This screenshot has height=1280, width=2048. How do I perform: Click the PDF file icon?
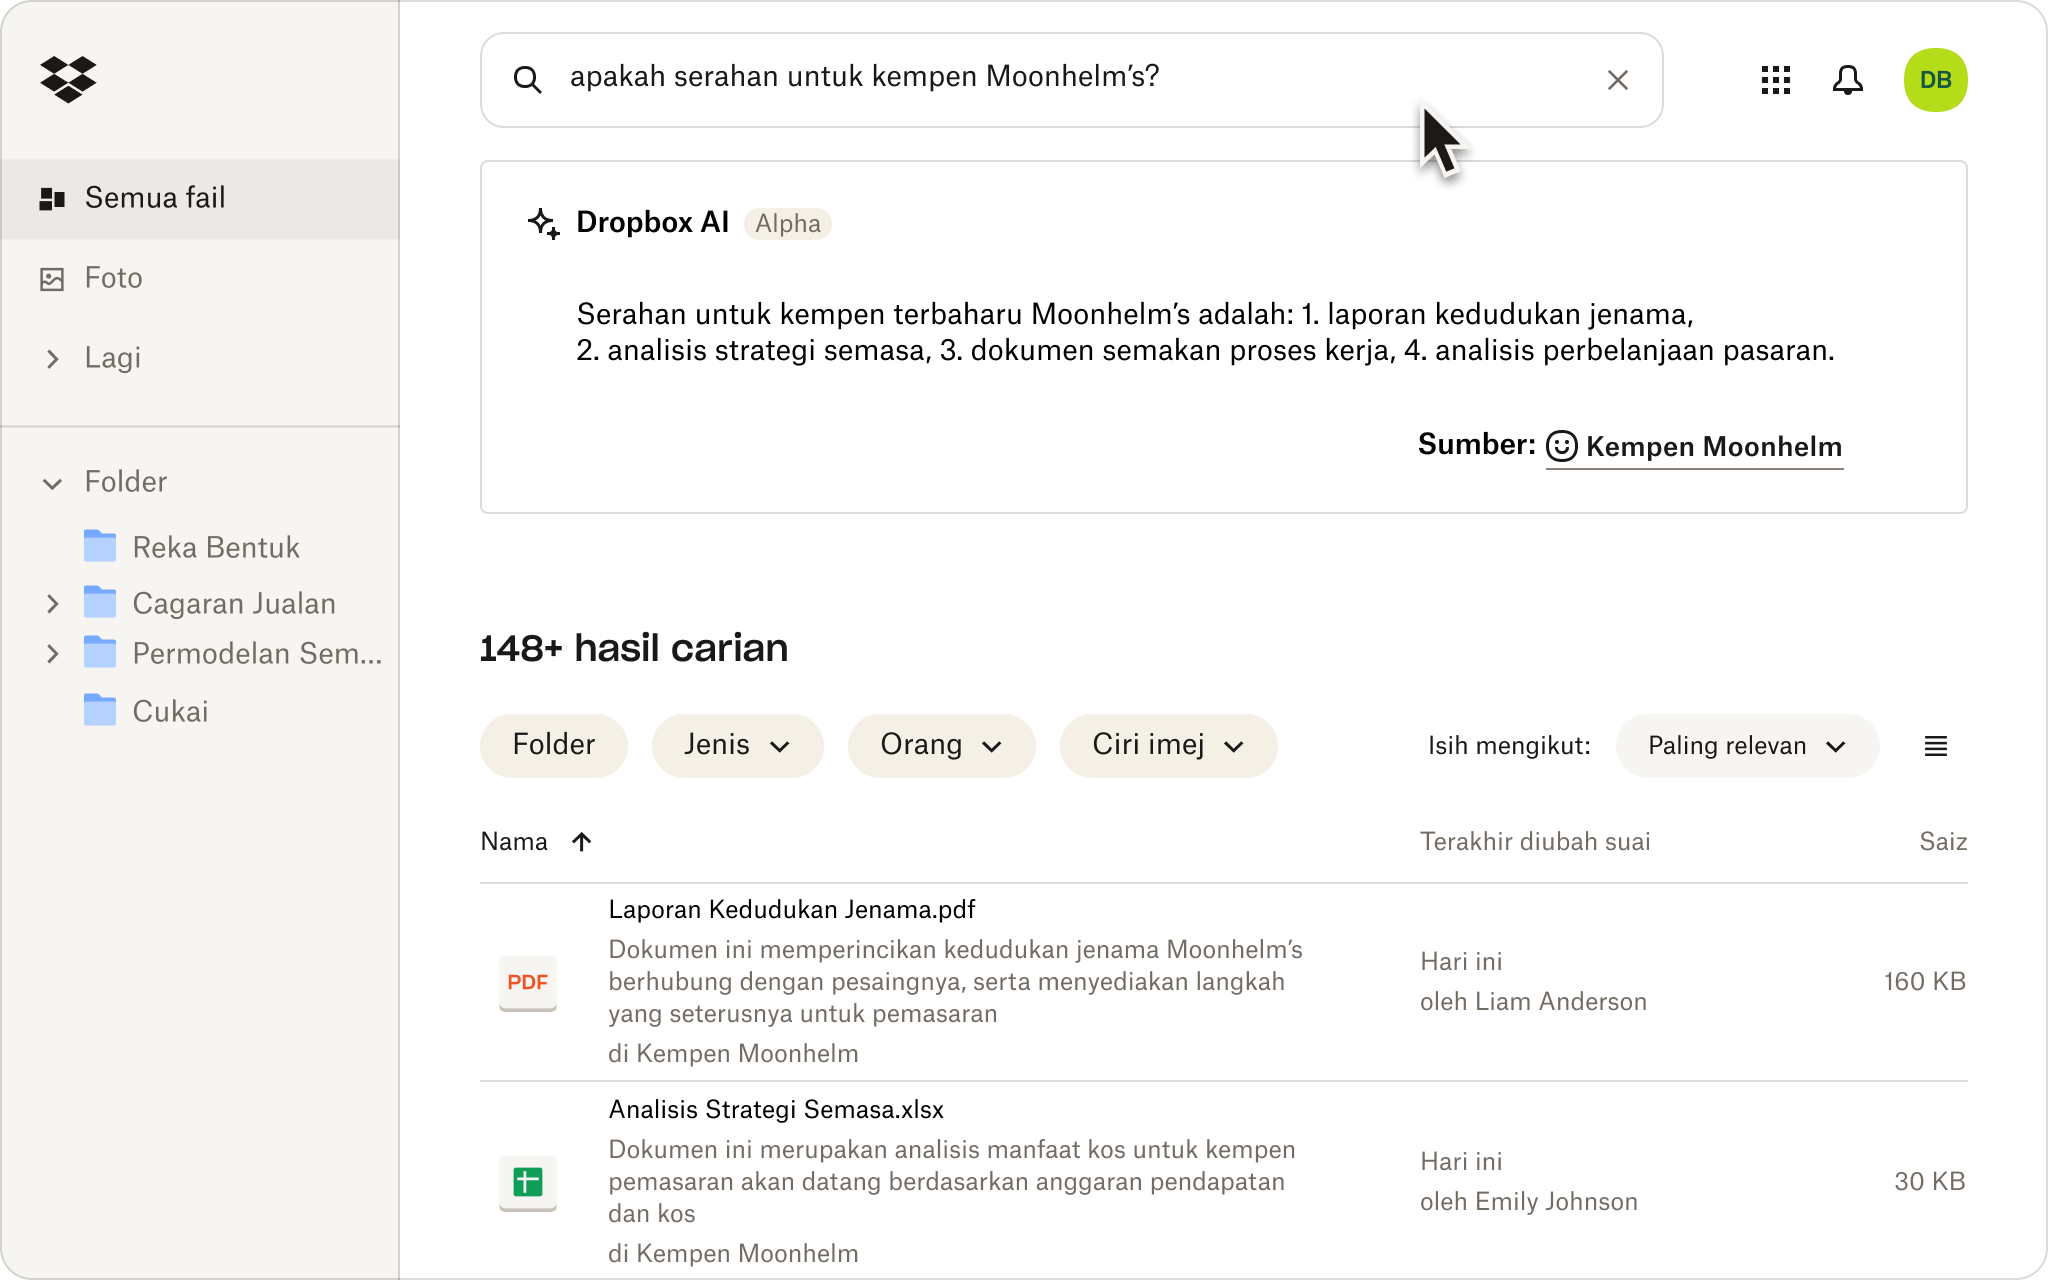click(527, 982)
